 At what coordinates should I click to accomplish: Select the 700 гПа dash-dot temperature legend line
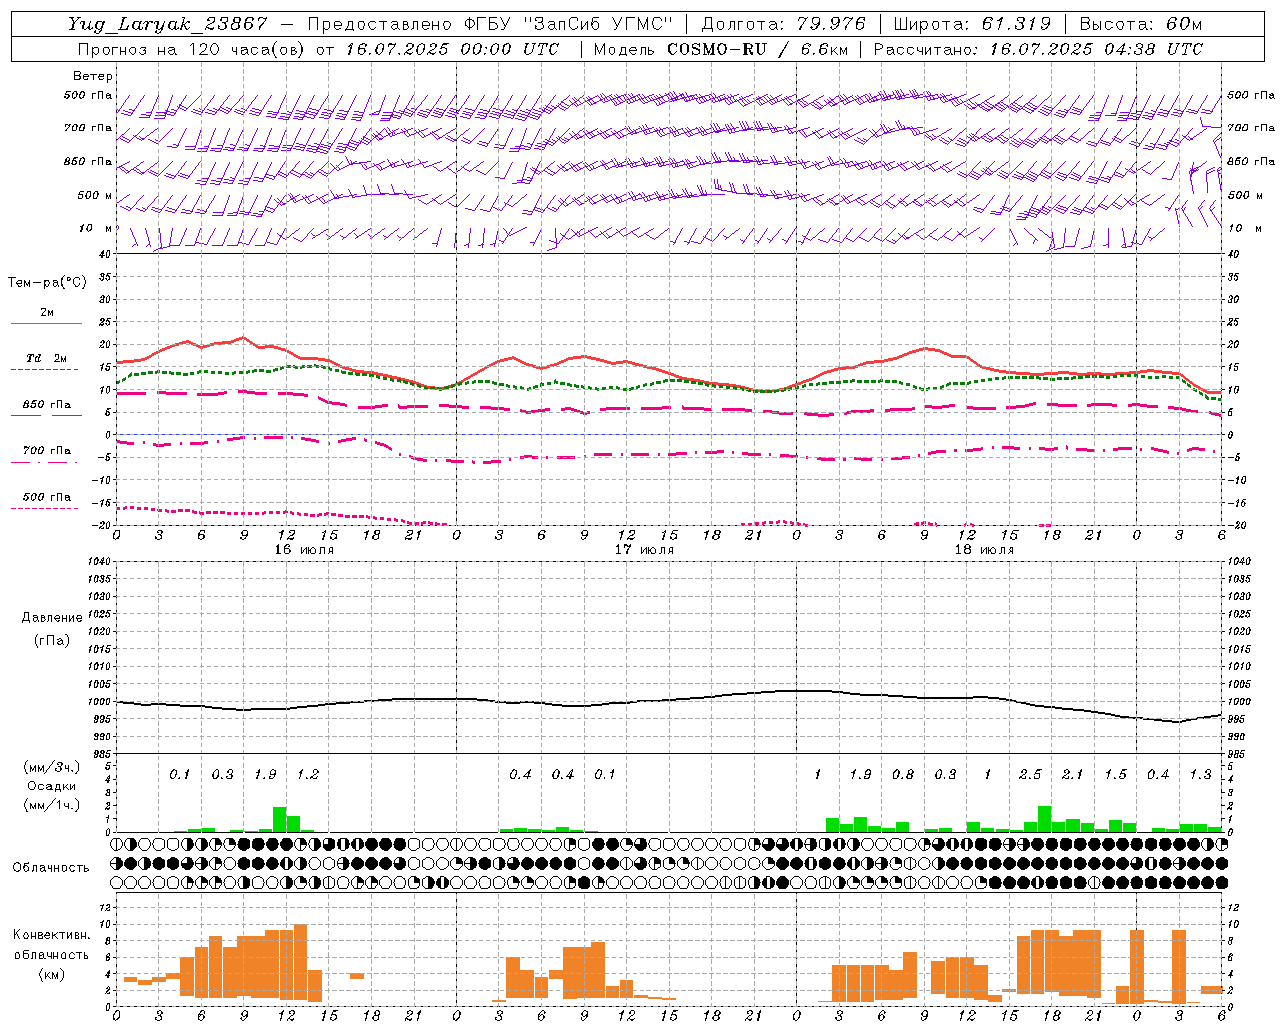click(x=44, y=461)
